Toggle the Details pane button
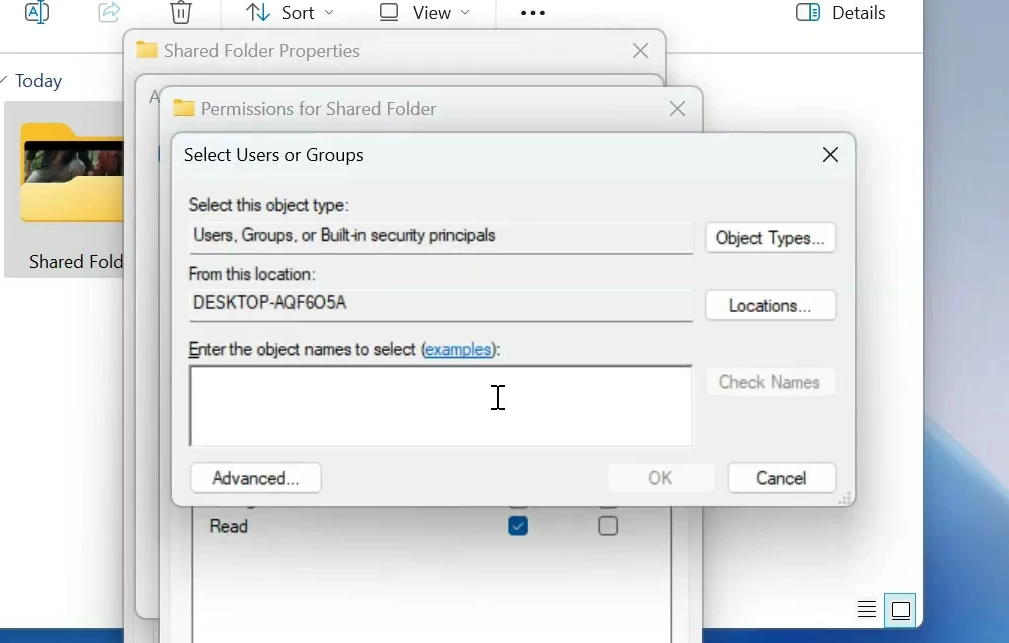1009x643 pixels. (x=840, y=13)
